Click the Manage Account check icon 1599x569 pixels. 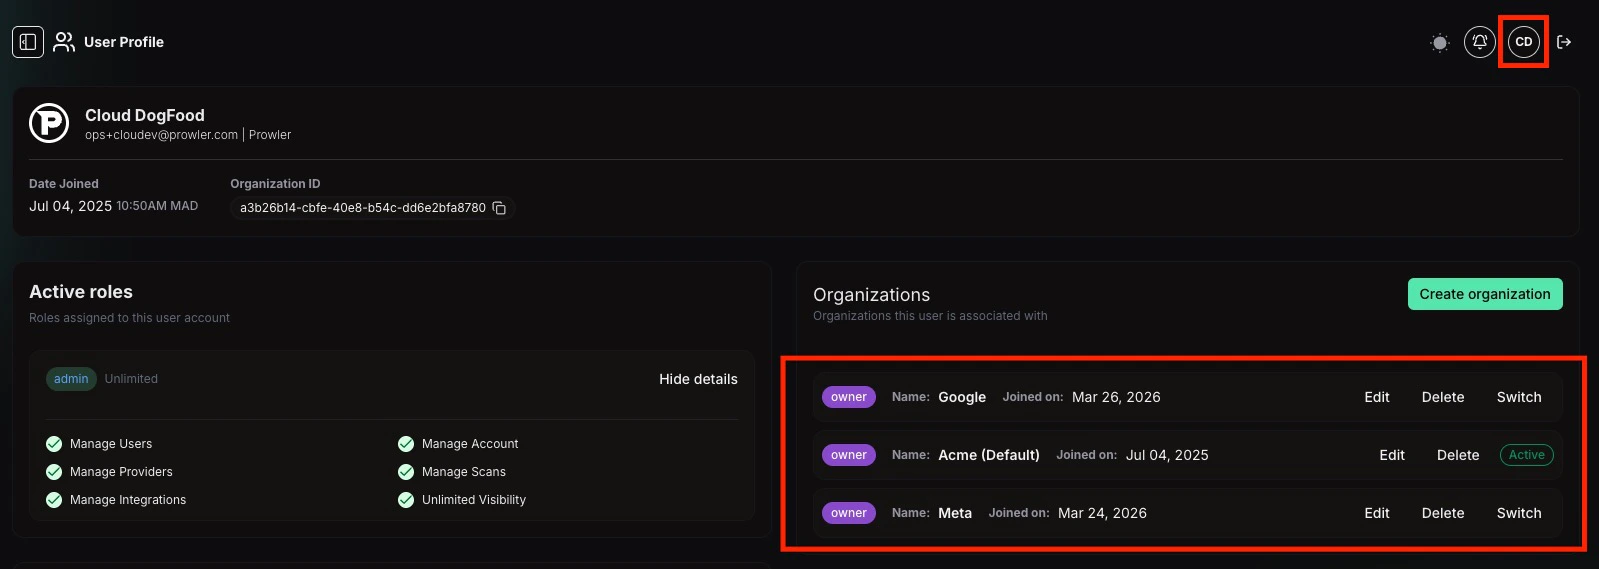[406, 444]
